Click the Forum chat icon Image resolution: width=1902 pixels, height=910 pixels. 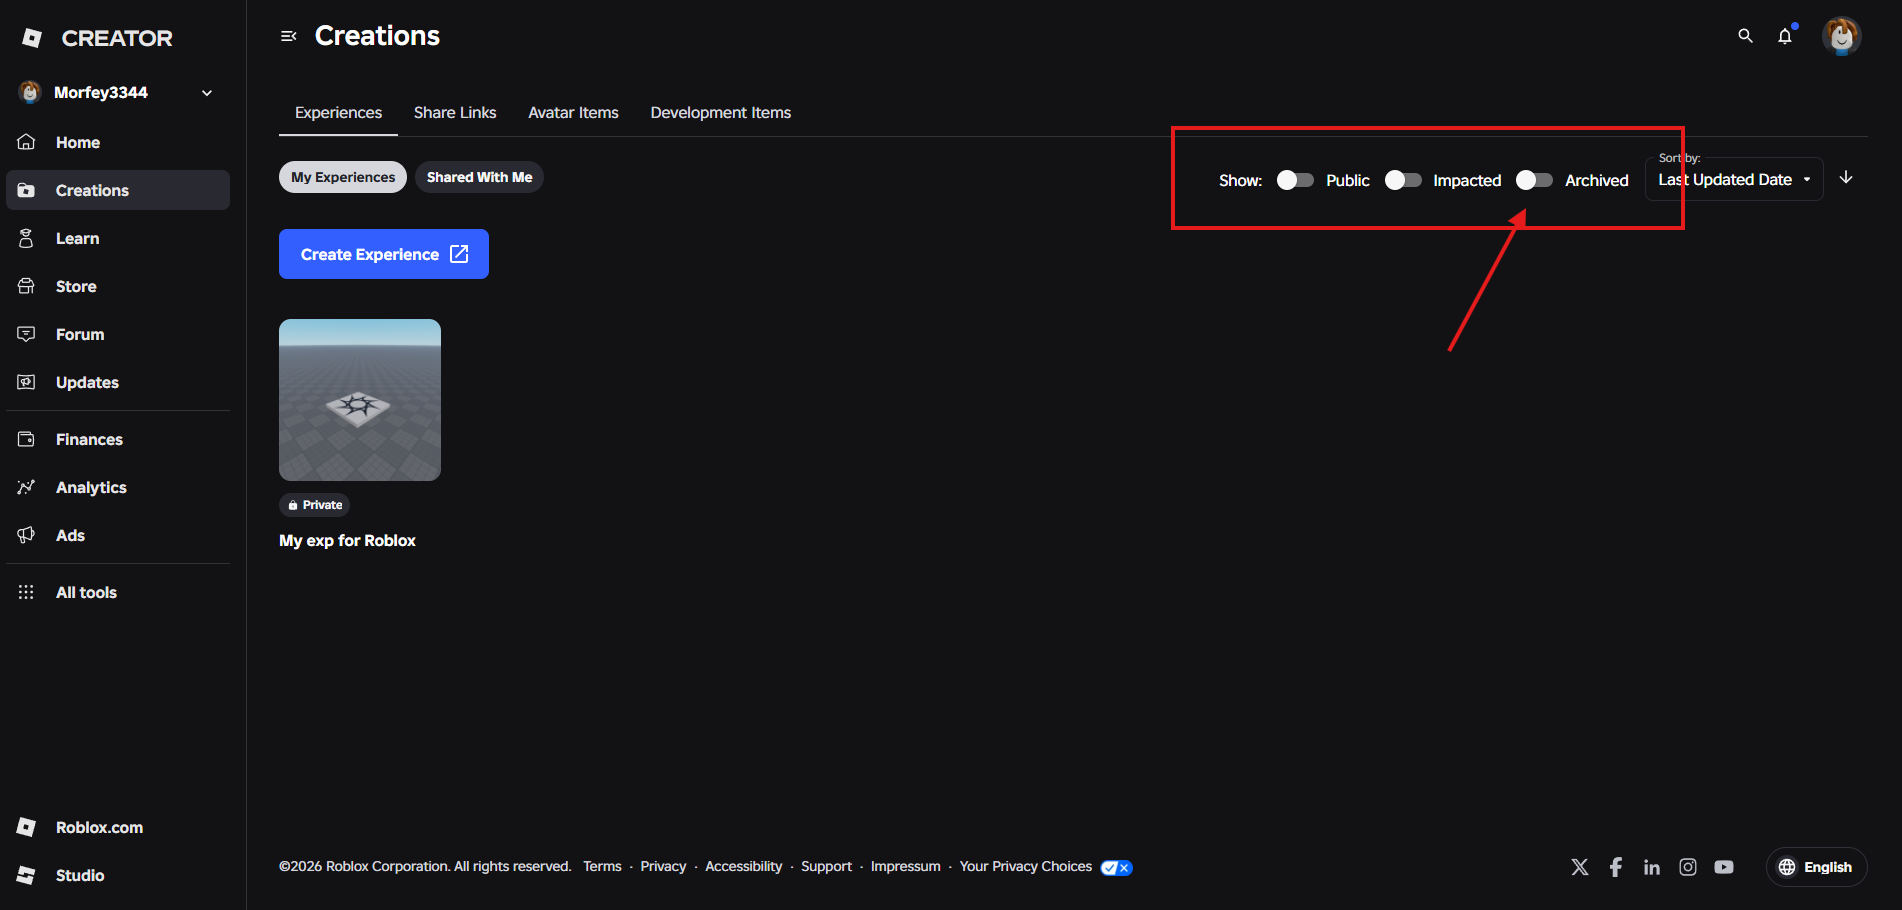[x=27, y=334]
